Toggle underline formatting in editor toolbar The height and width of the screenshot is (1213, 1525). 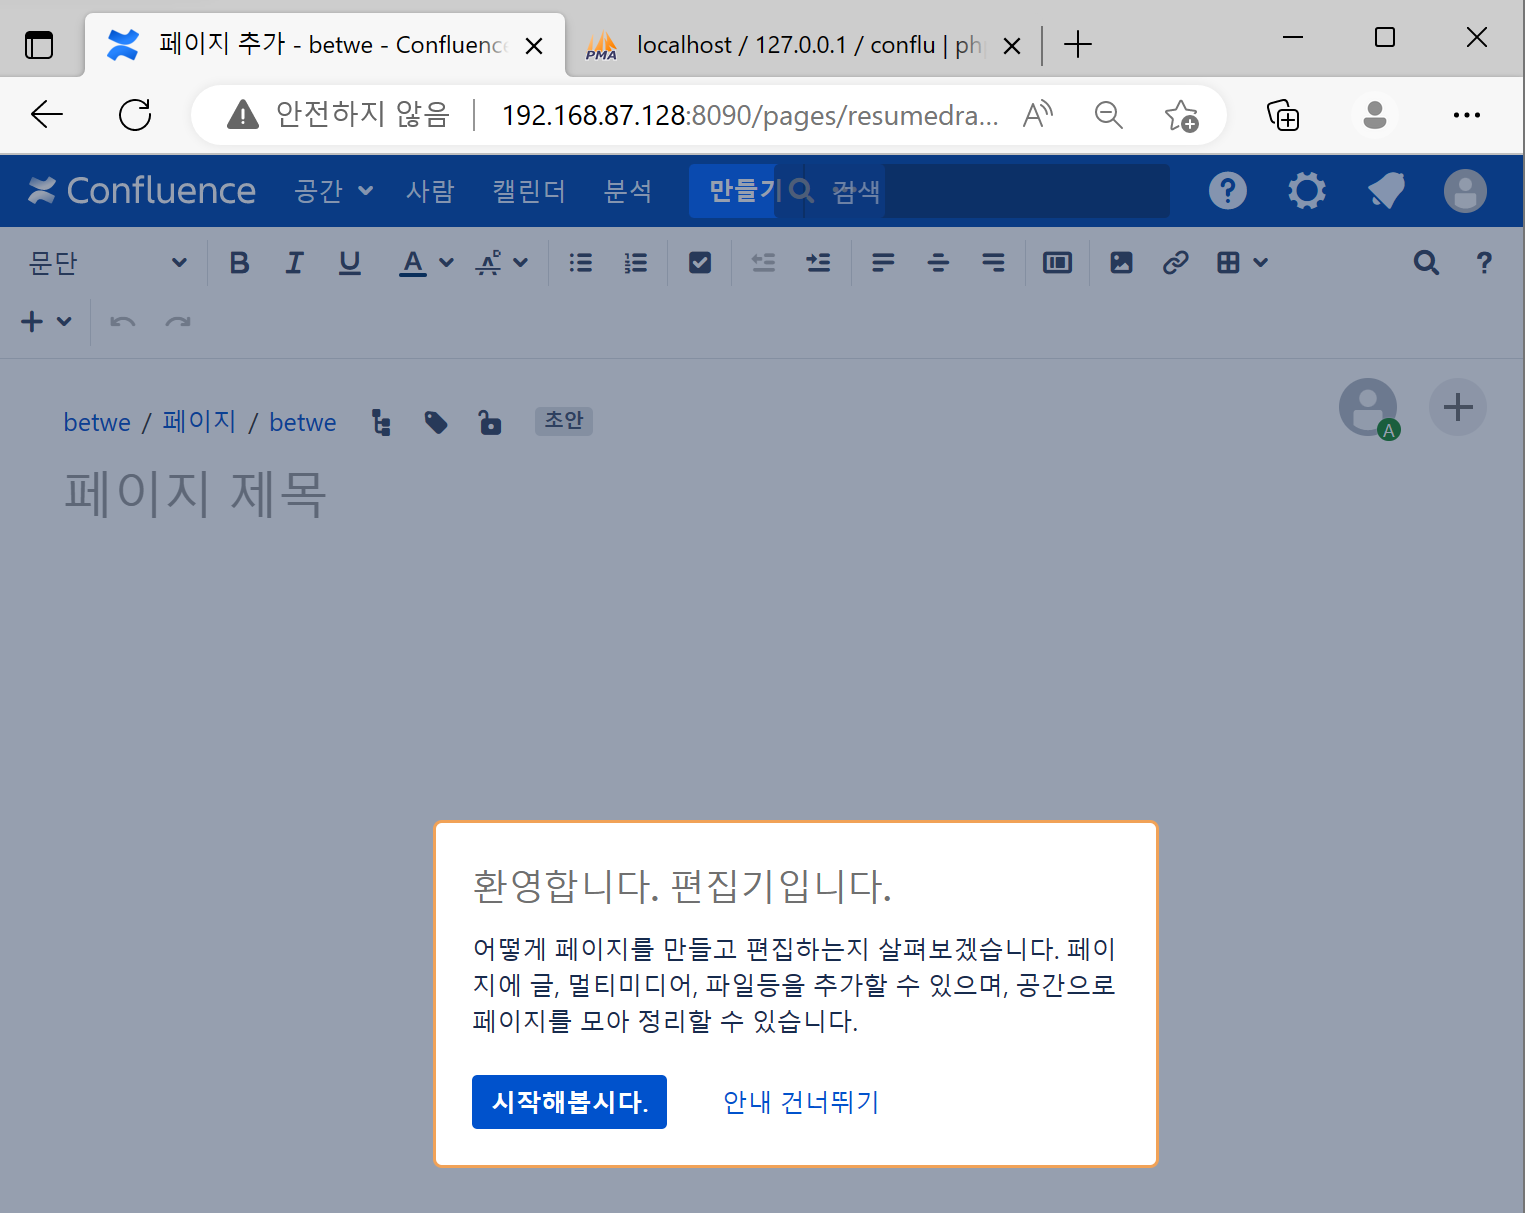[x=349, y=263]
